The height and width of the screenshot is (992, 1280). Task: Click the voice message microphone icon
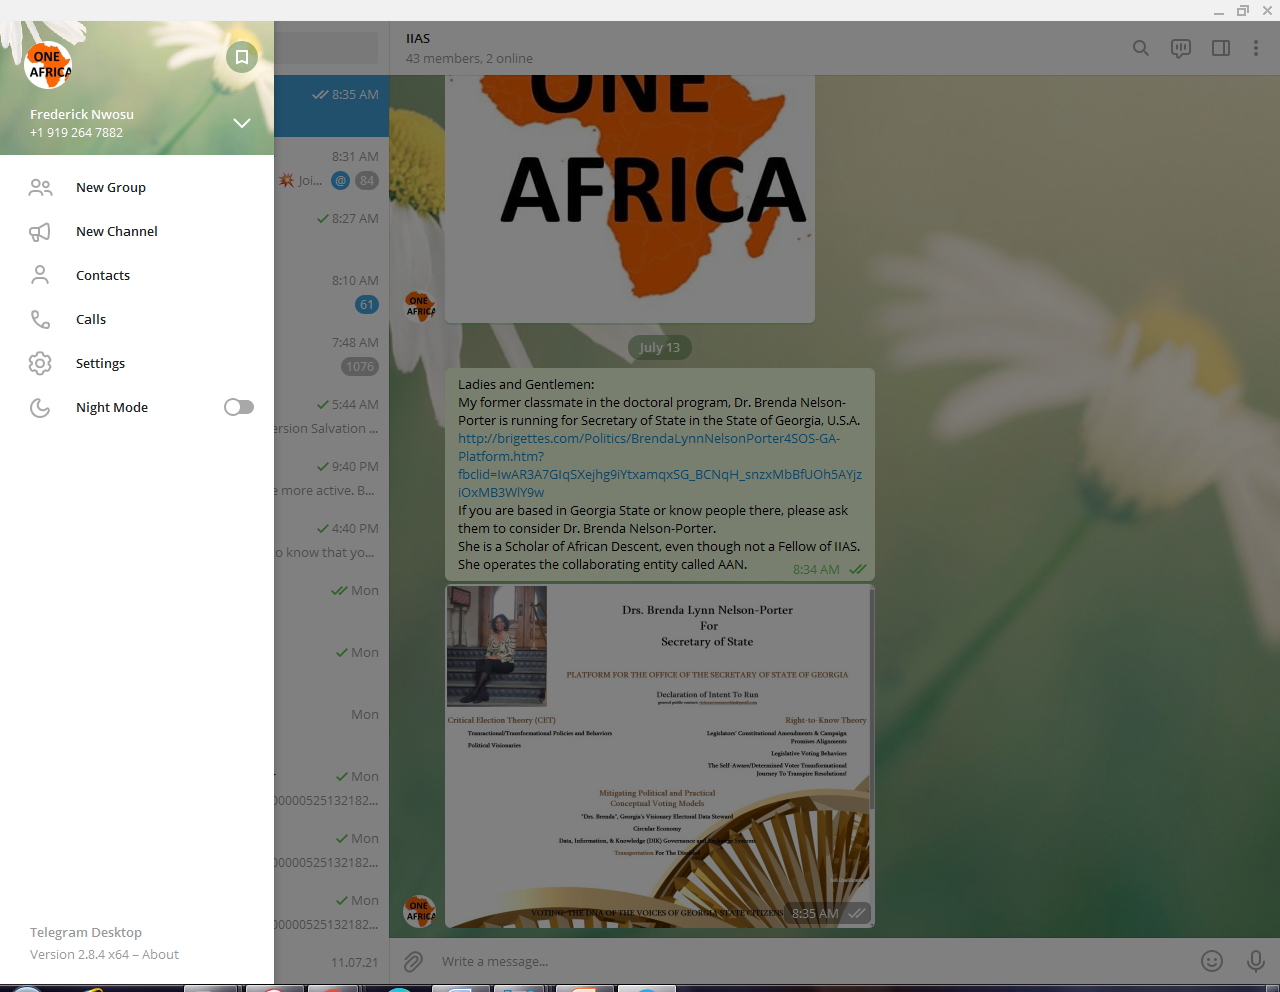point(1256,962)
